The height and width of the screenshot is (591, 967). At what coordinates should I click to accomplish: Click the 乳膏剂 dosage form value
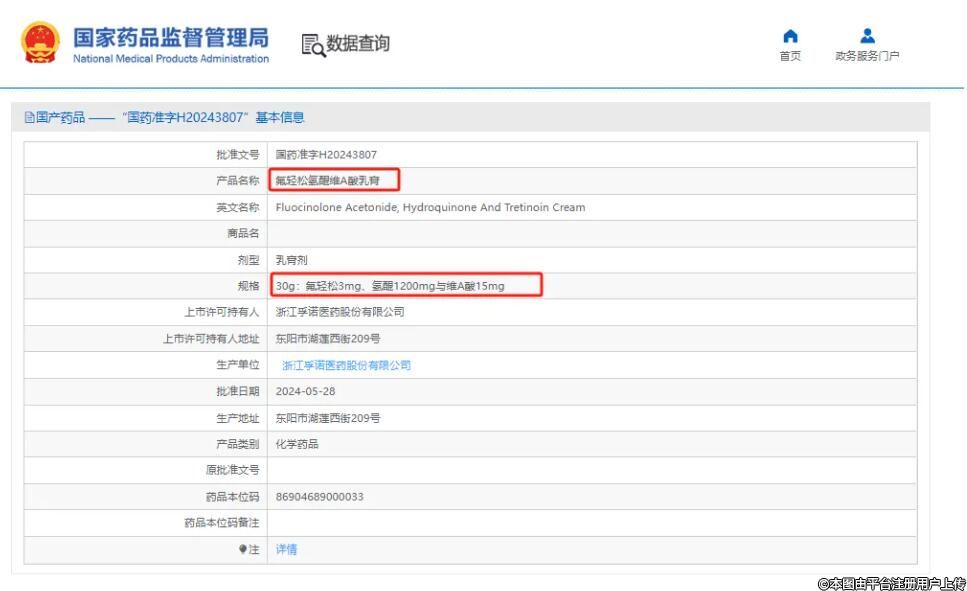[x=292, y=260]
